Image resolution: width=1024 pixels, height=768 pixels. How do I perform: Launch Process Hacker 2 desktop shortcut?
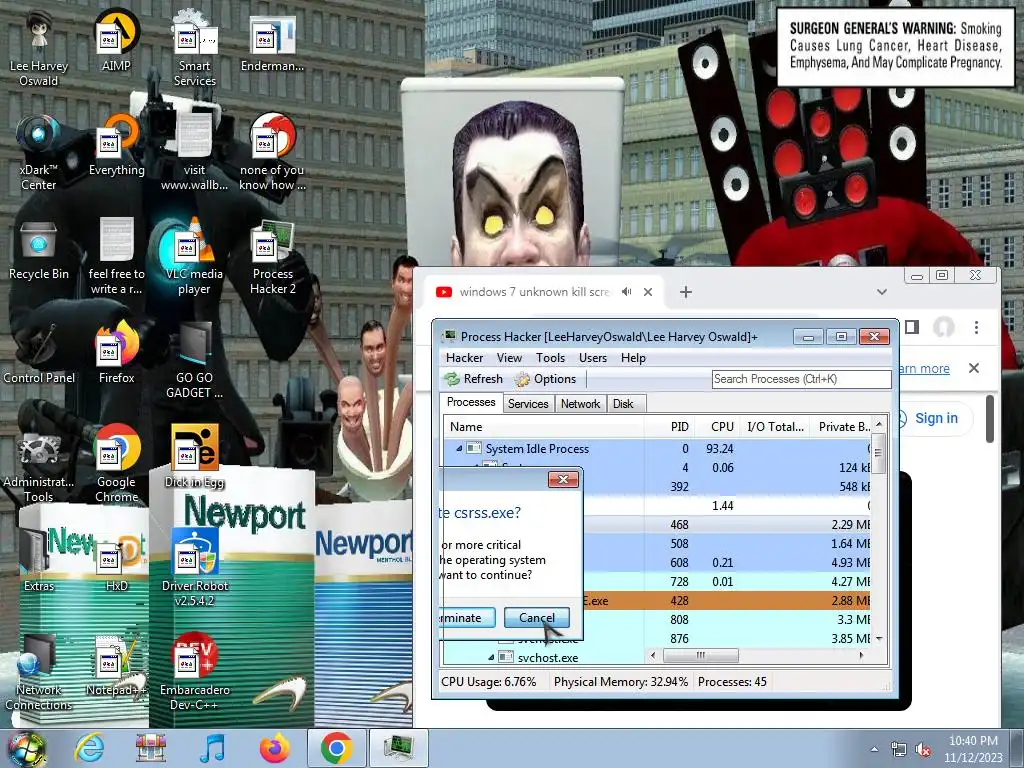pyautogui.click(x=272, y=257)
